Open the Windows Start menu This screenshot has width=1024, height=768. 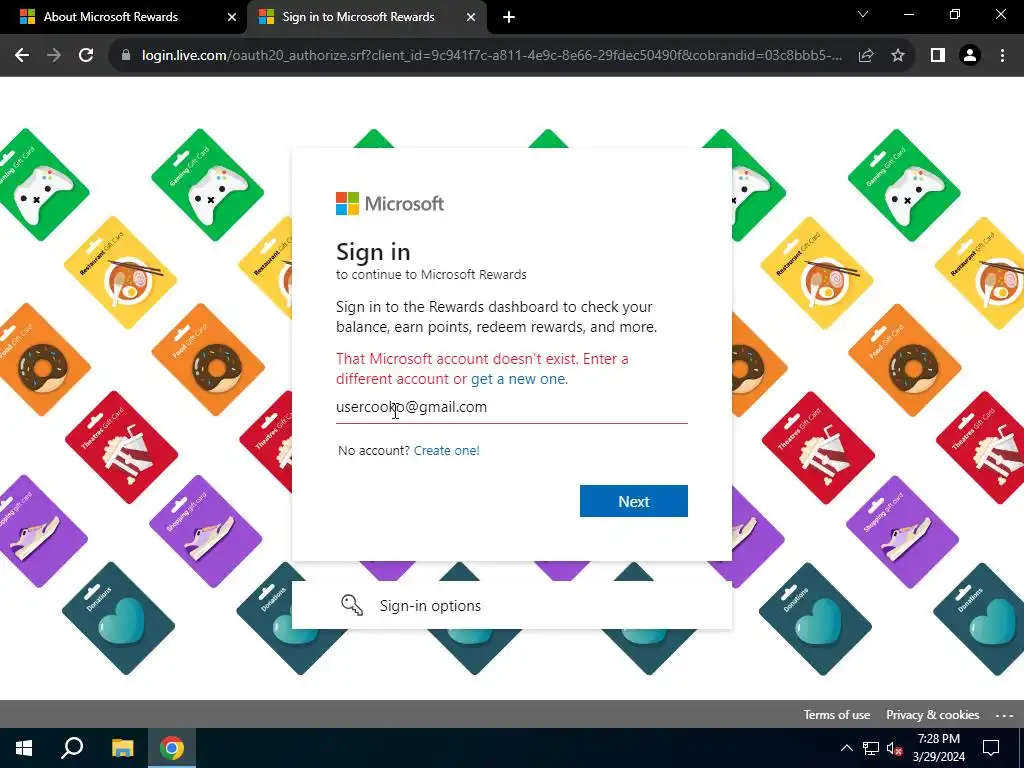click(24, 748)
